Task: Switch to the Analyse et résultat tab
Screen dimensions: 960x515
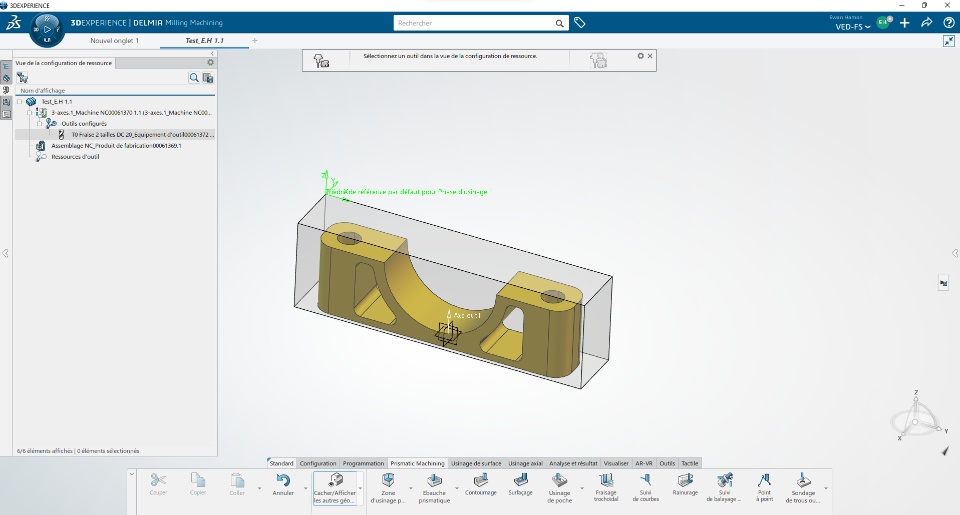Action: click(x=573, y=463)
